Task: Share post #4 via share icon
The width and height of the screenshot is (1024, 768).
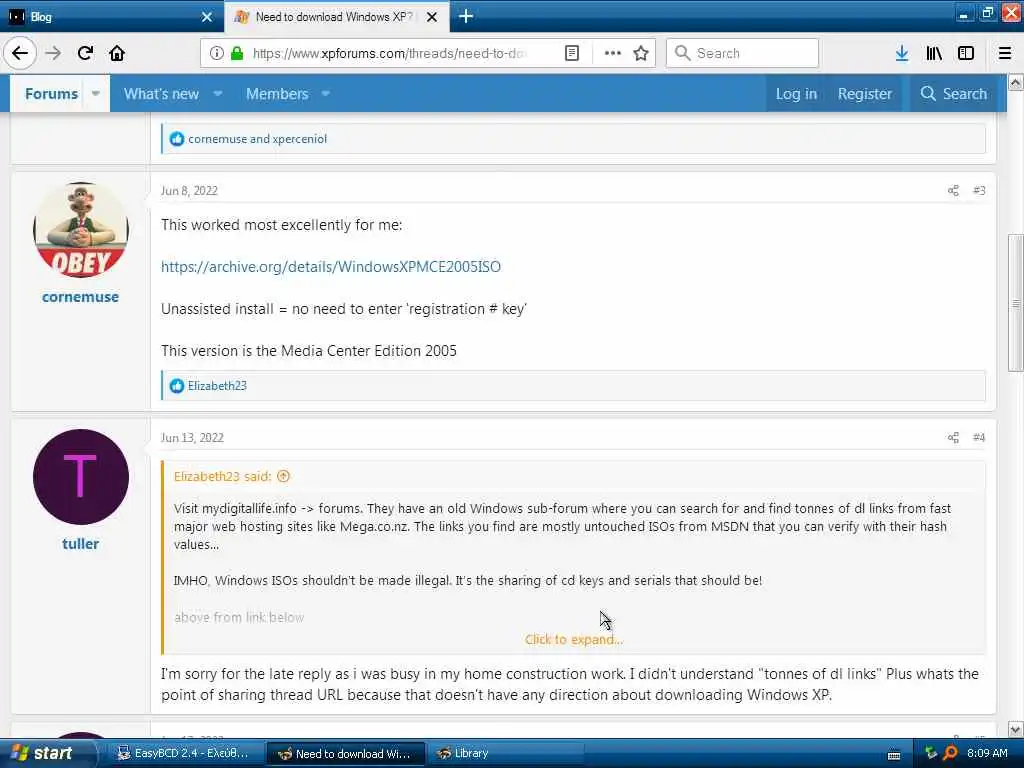Action: click(x=953, y=438)
